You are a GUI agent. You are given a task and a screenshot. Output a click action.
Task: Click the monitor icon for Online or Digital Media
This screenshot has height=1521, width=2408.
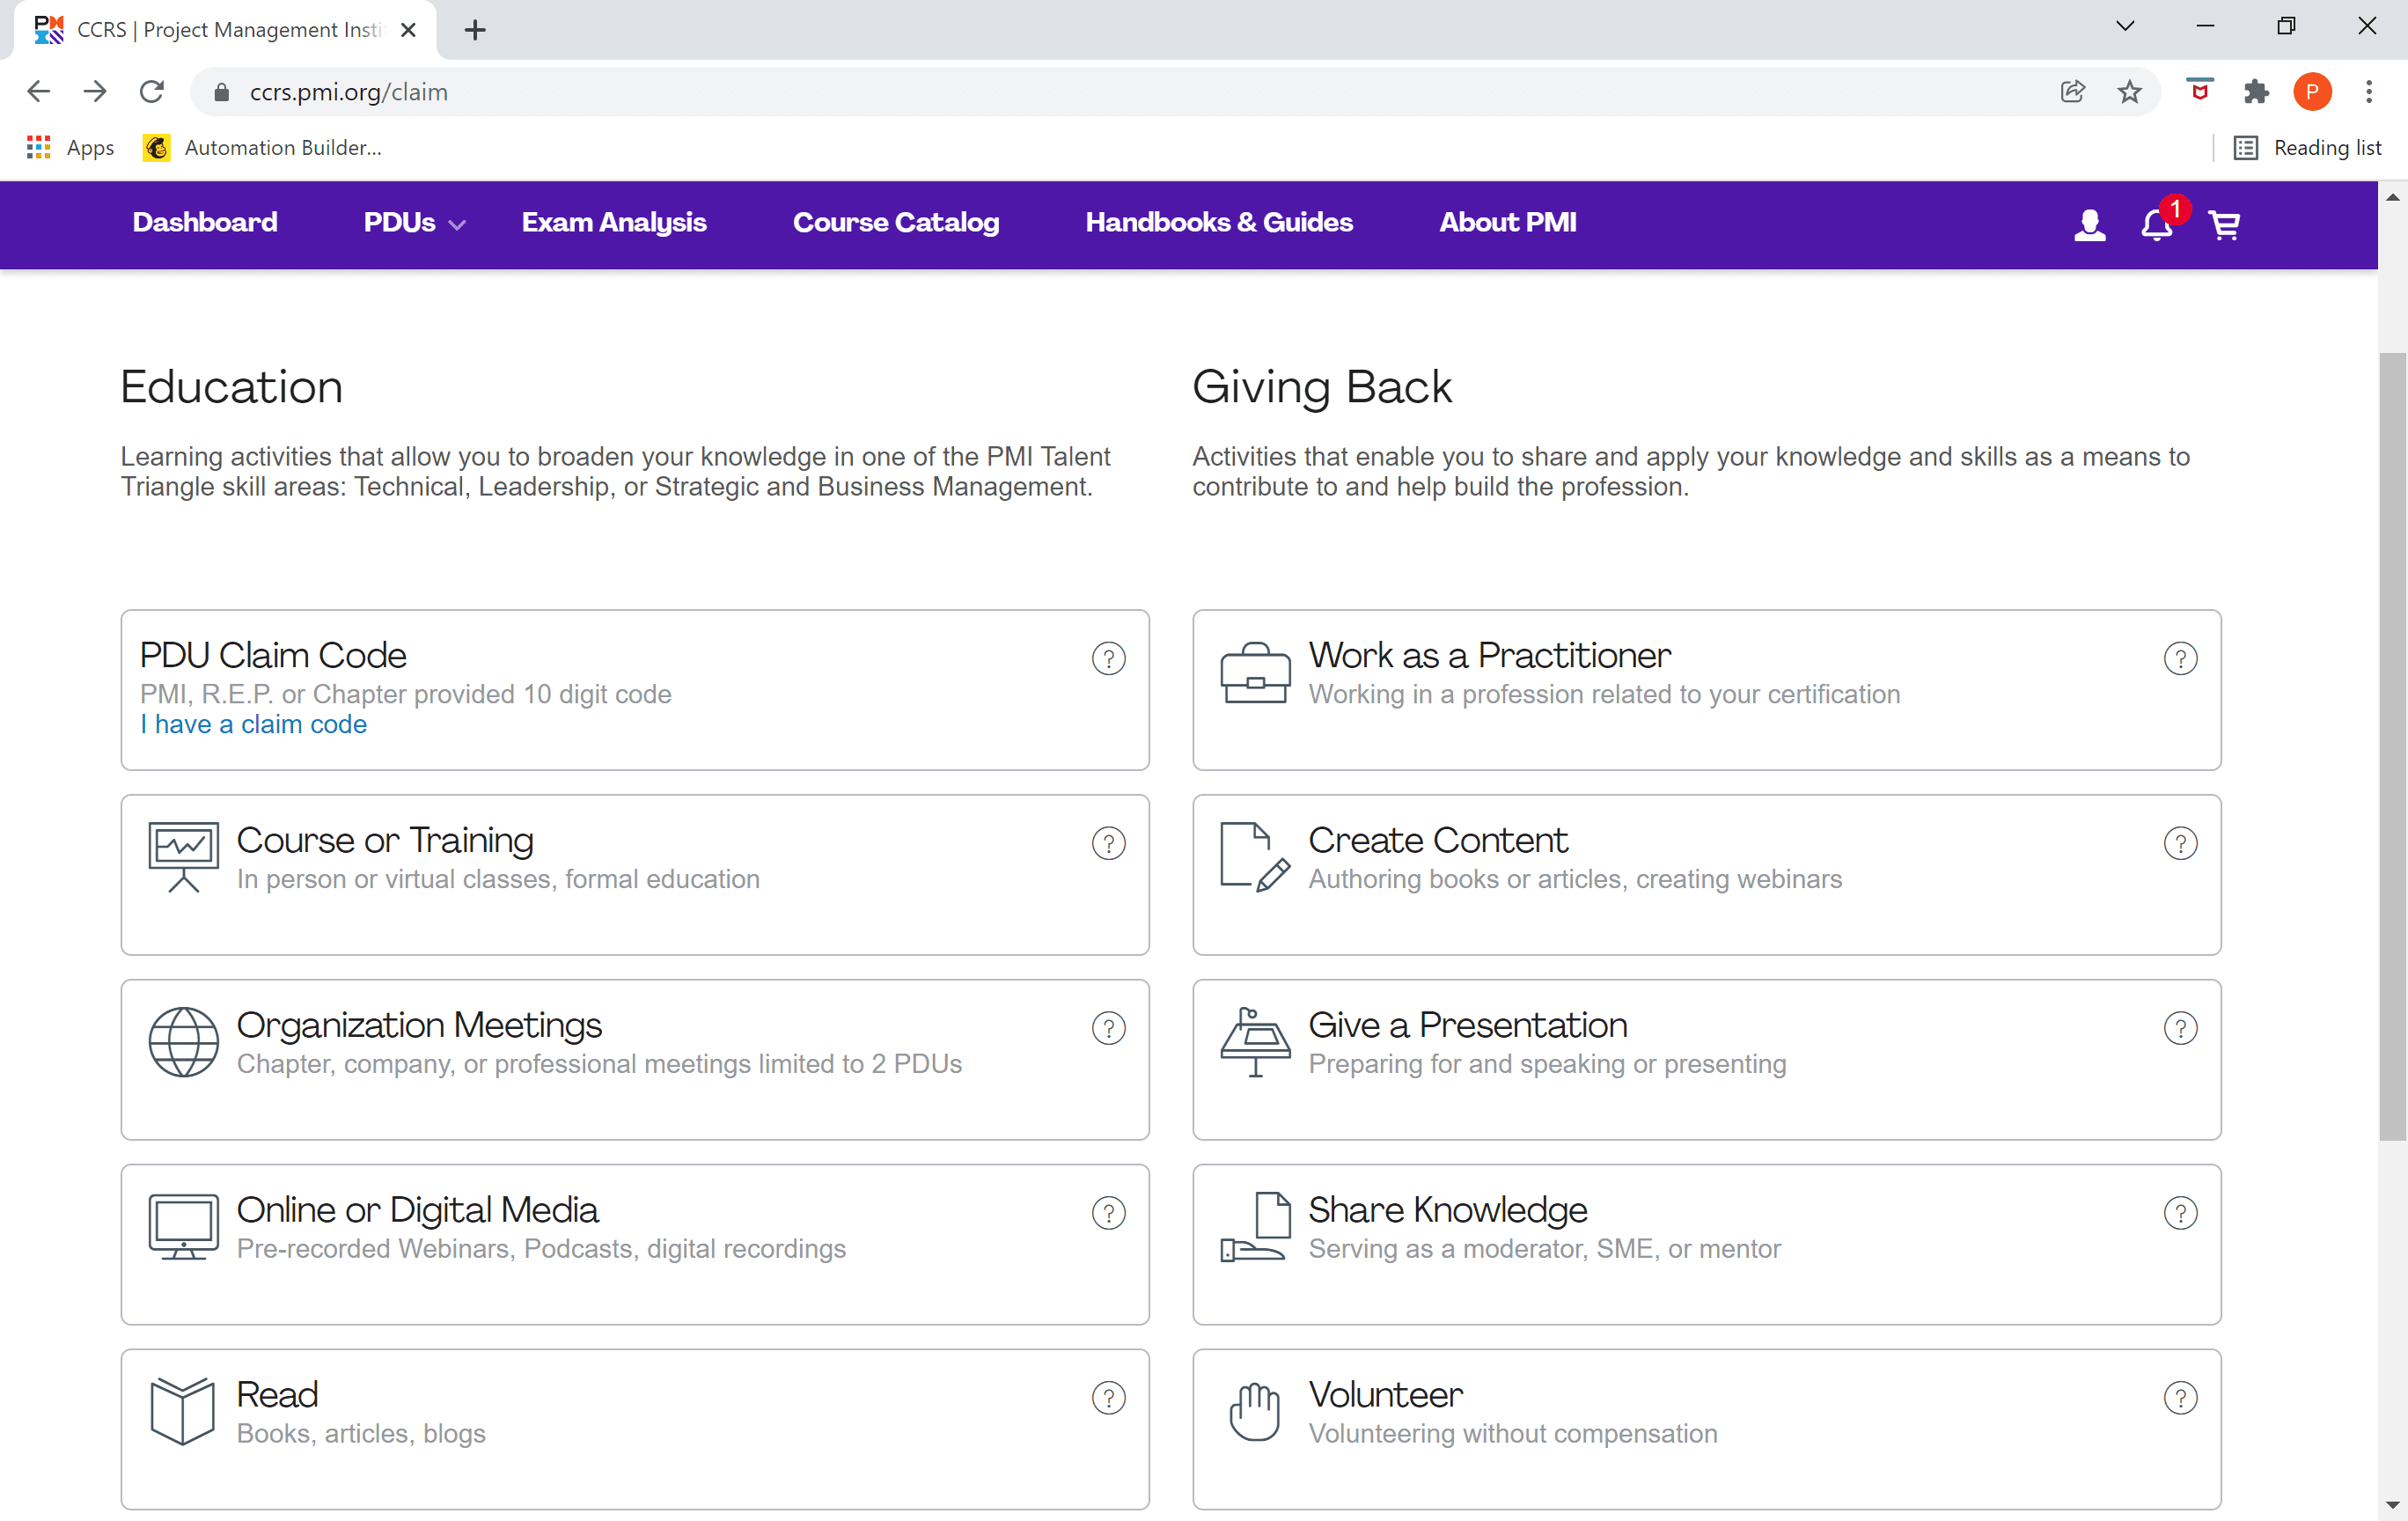tap(183, 1226)
